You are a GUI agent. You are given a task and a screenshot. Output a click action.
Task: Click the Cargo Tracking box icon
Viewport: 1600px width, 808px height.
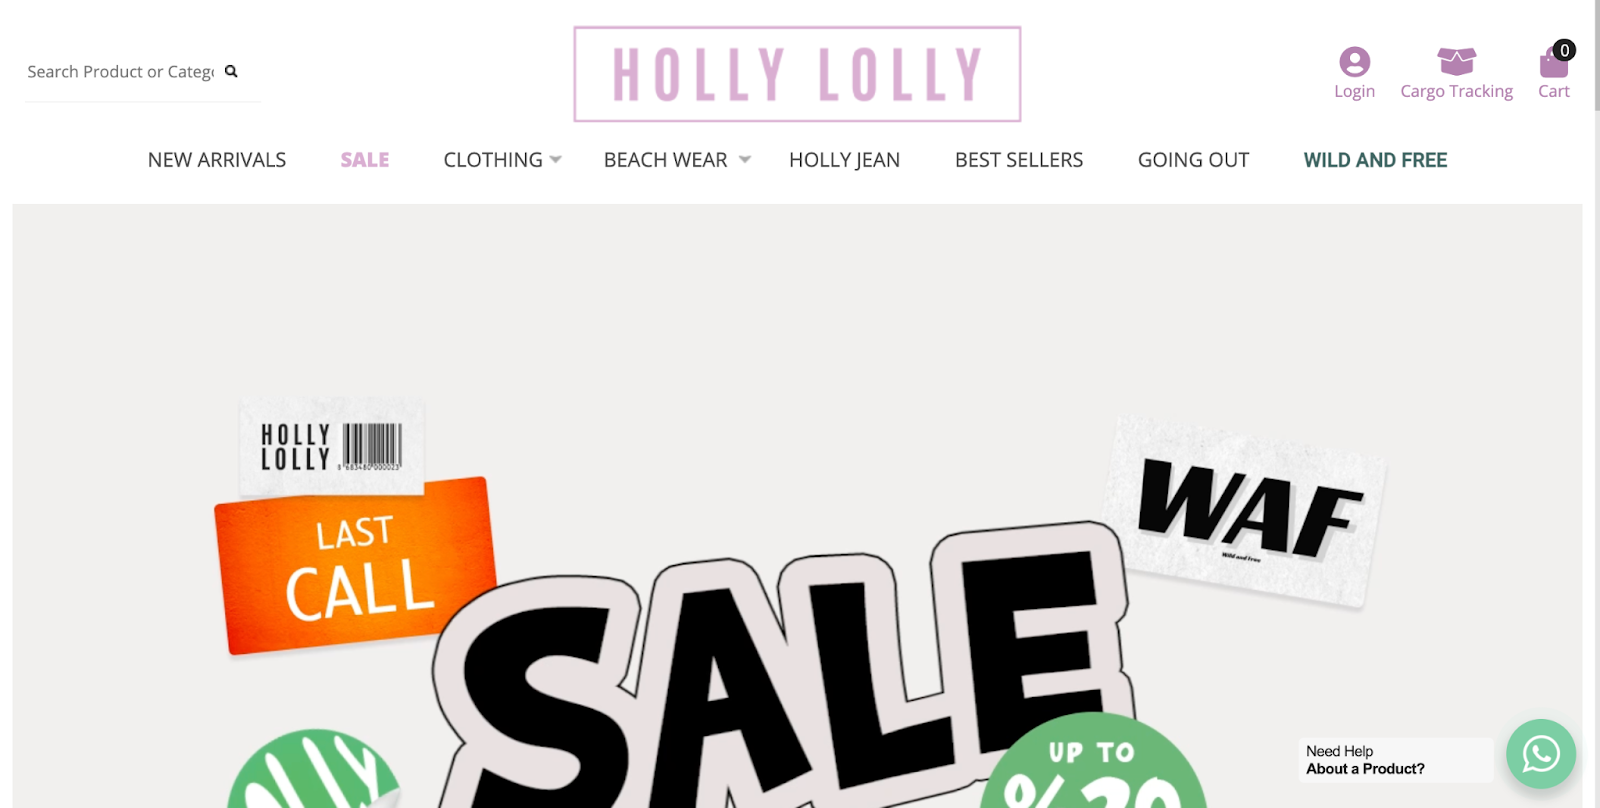click(1456, 61)
